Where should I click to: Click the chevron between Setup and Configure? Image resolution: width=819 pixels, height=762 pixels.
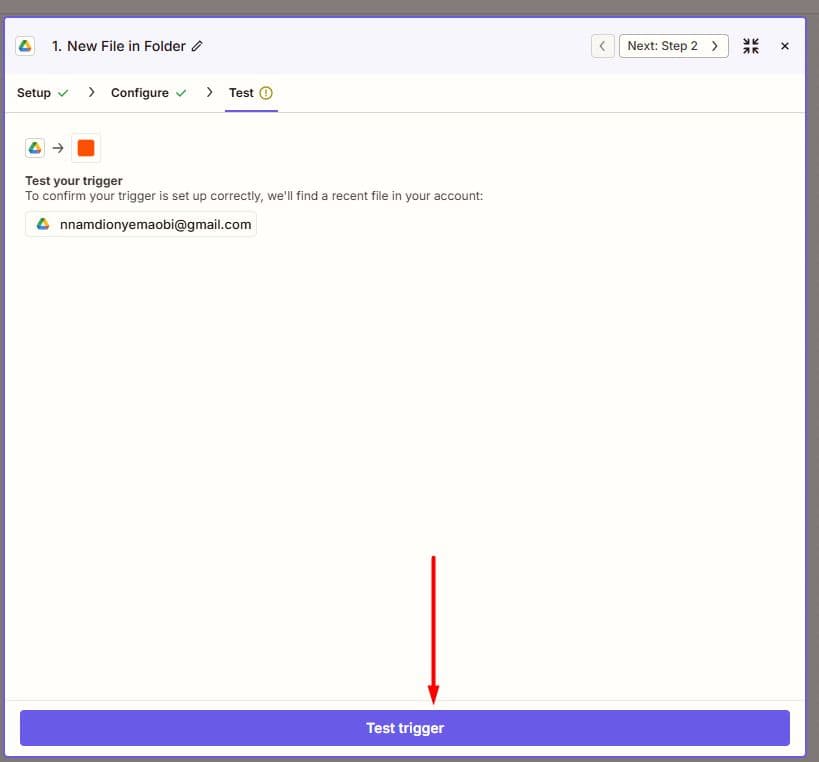tap(92, 92)
